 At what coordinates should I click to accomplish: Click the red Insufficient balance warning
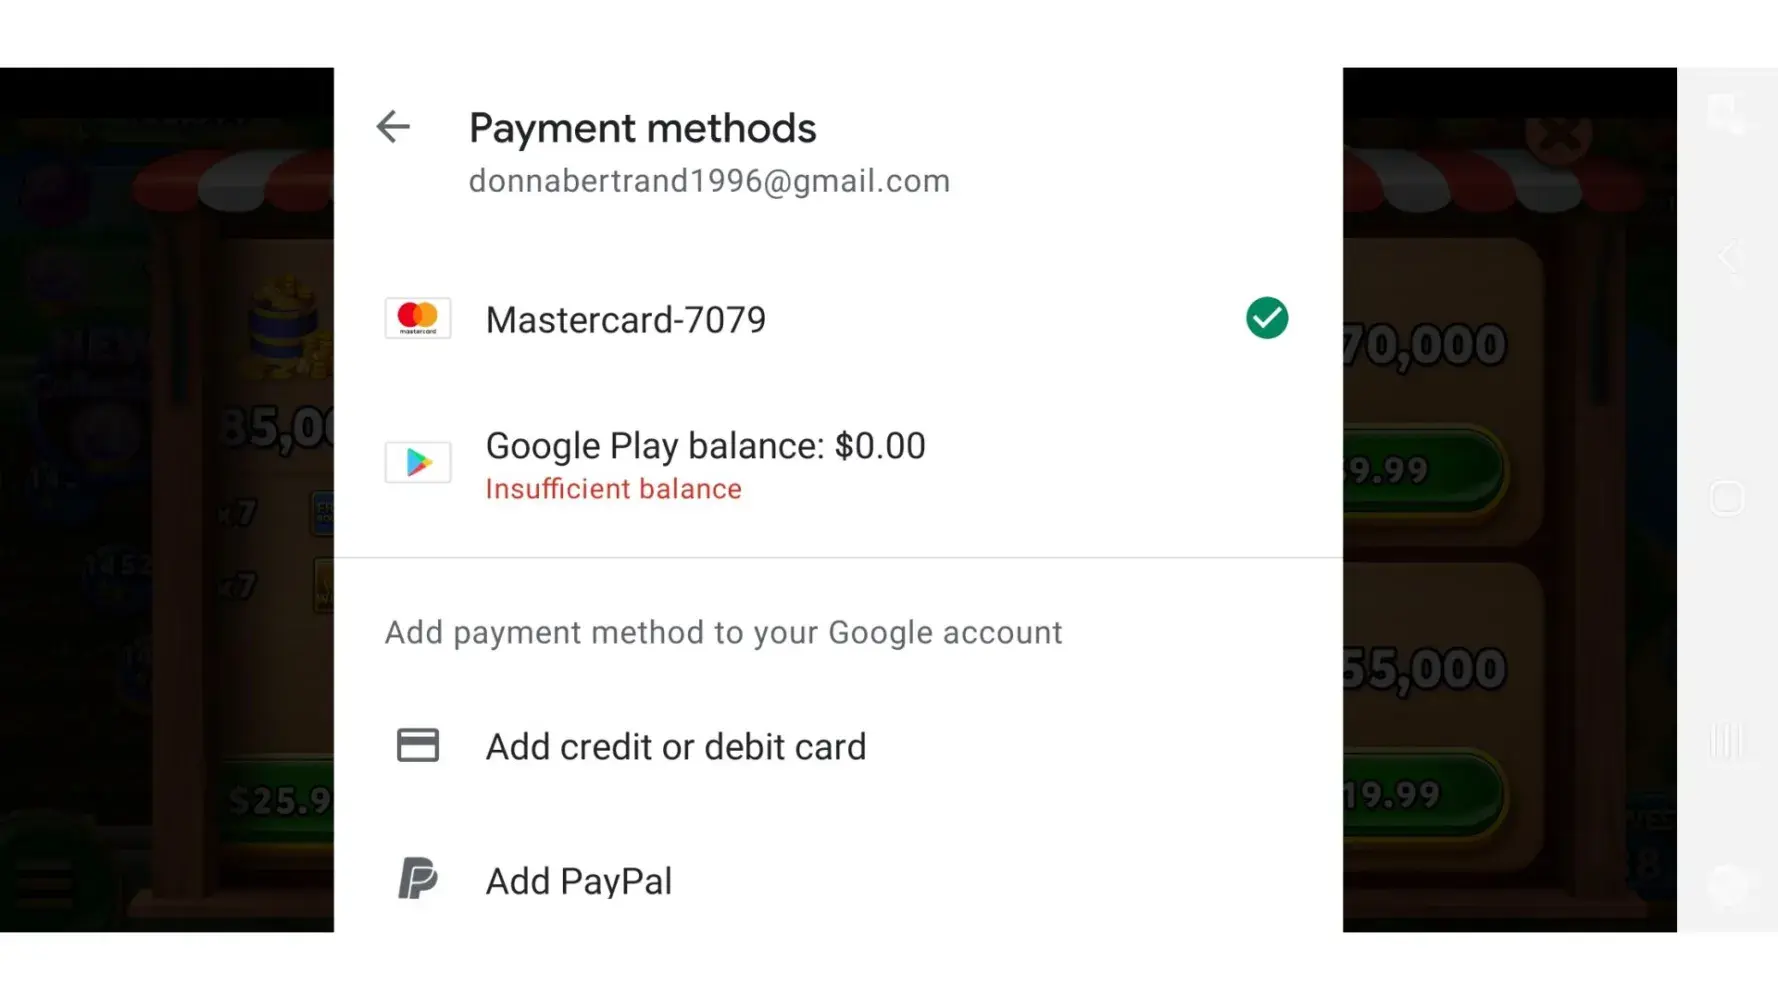[614, 489]
